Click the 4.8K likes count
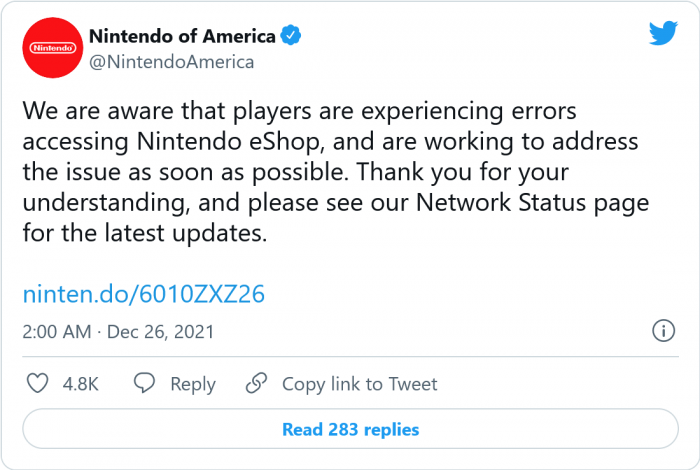Screen dimensions: 700x470 tap(81, 384)
